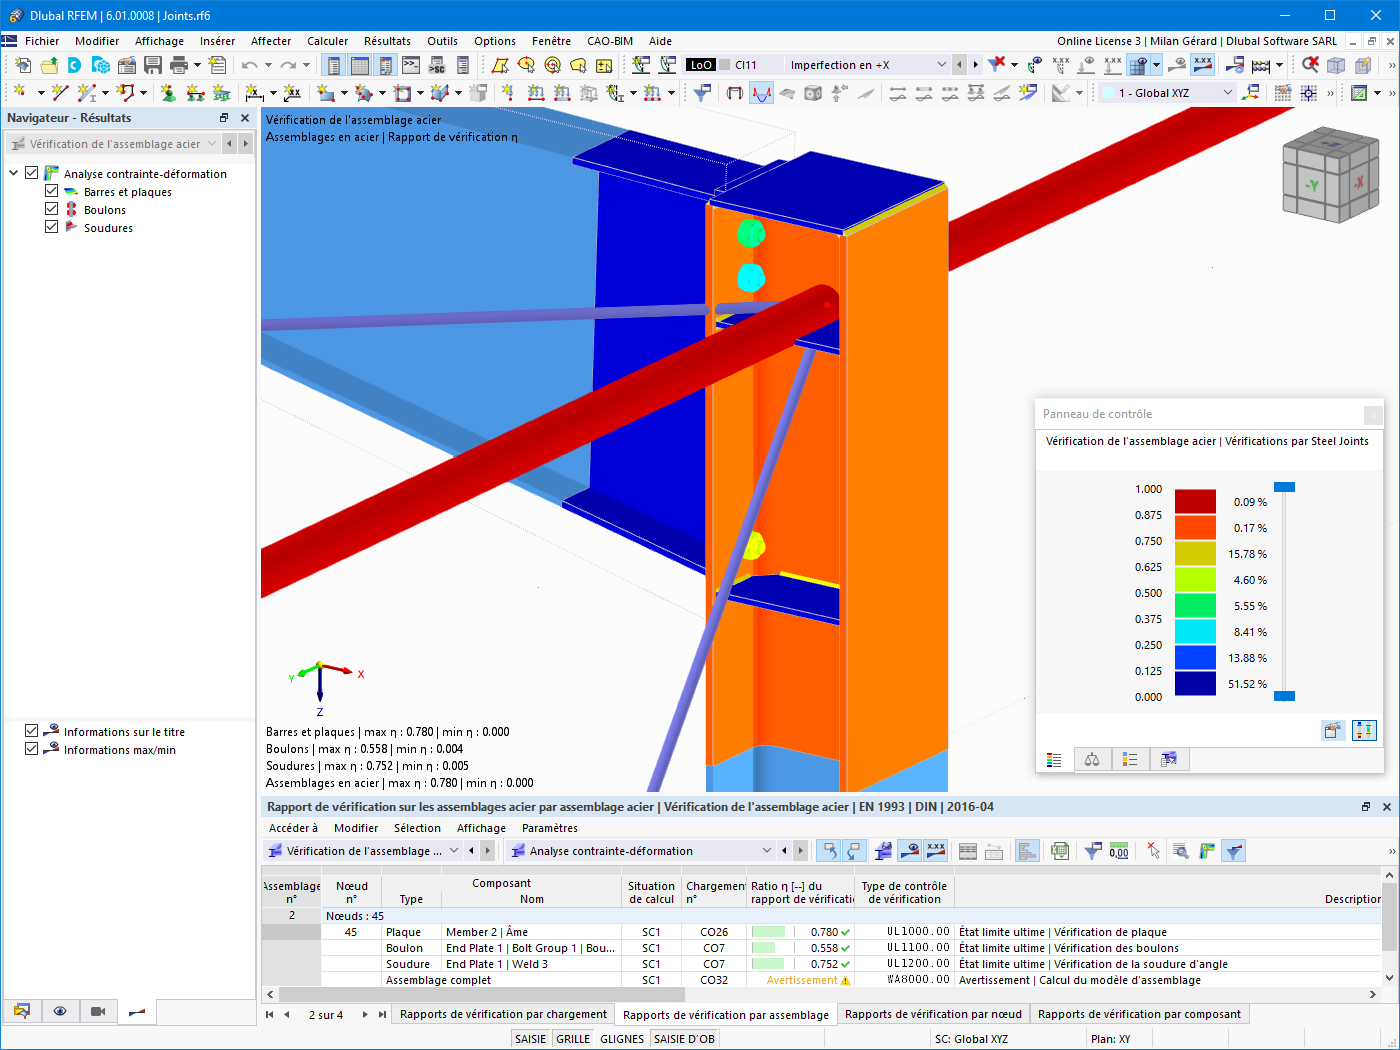Go to next load case arrow in toolbar
Image resolution: width=1400 pixels, height=1050 pixels.
975,65
